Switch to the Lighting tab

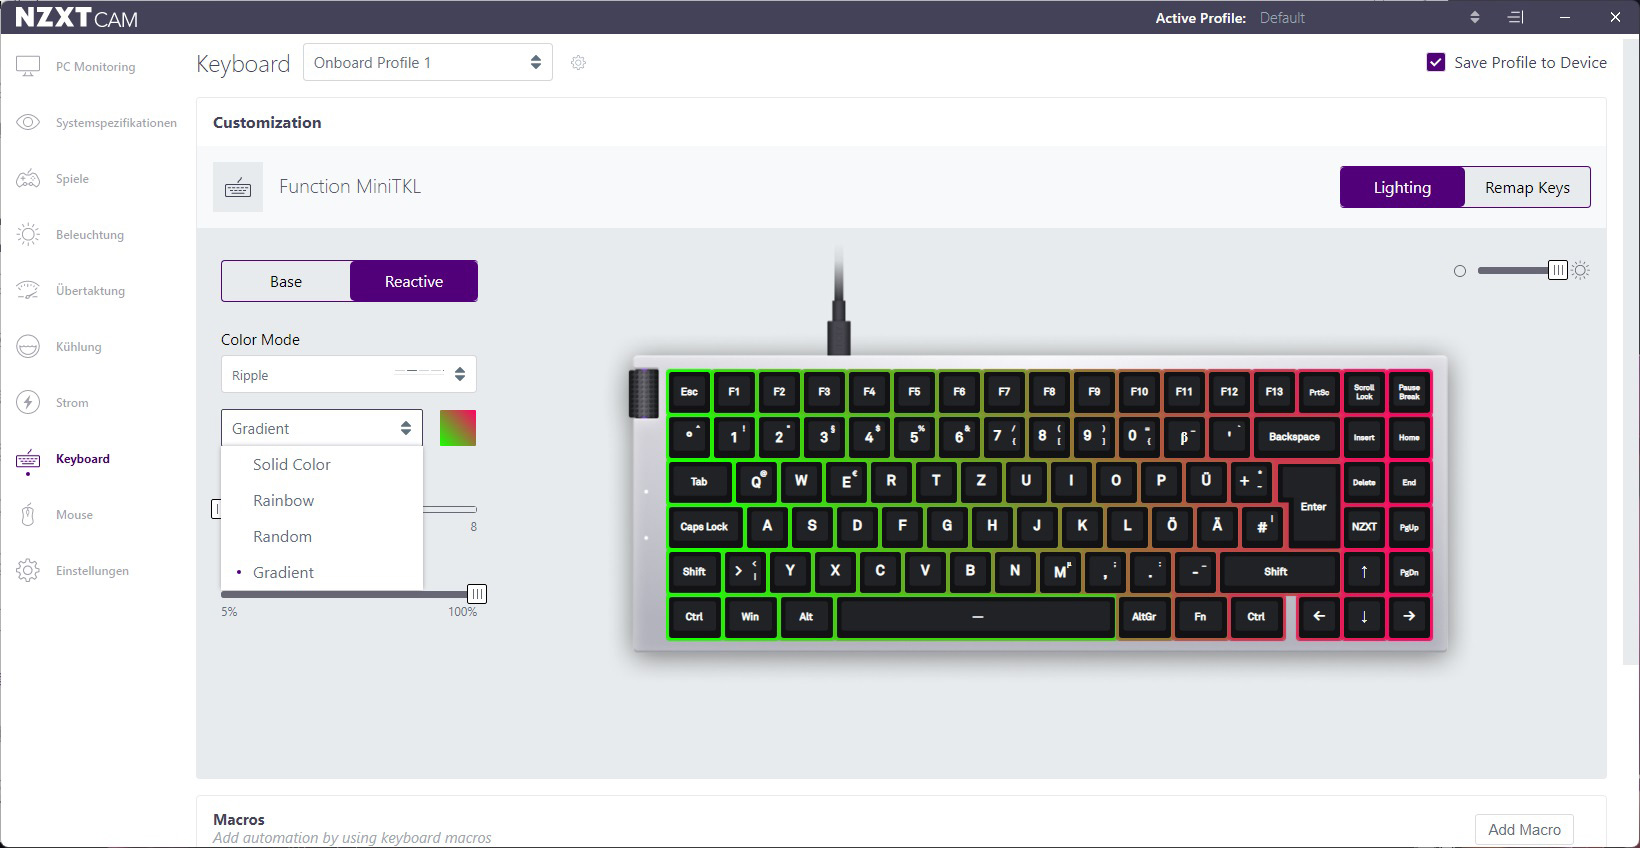coord(1402,187)
